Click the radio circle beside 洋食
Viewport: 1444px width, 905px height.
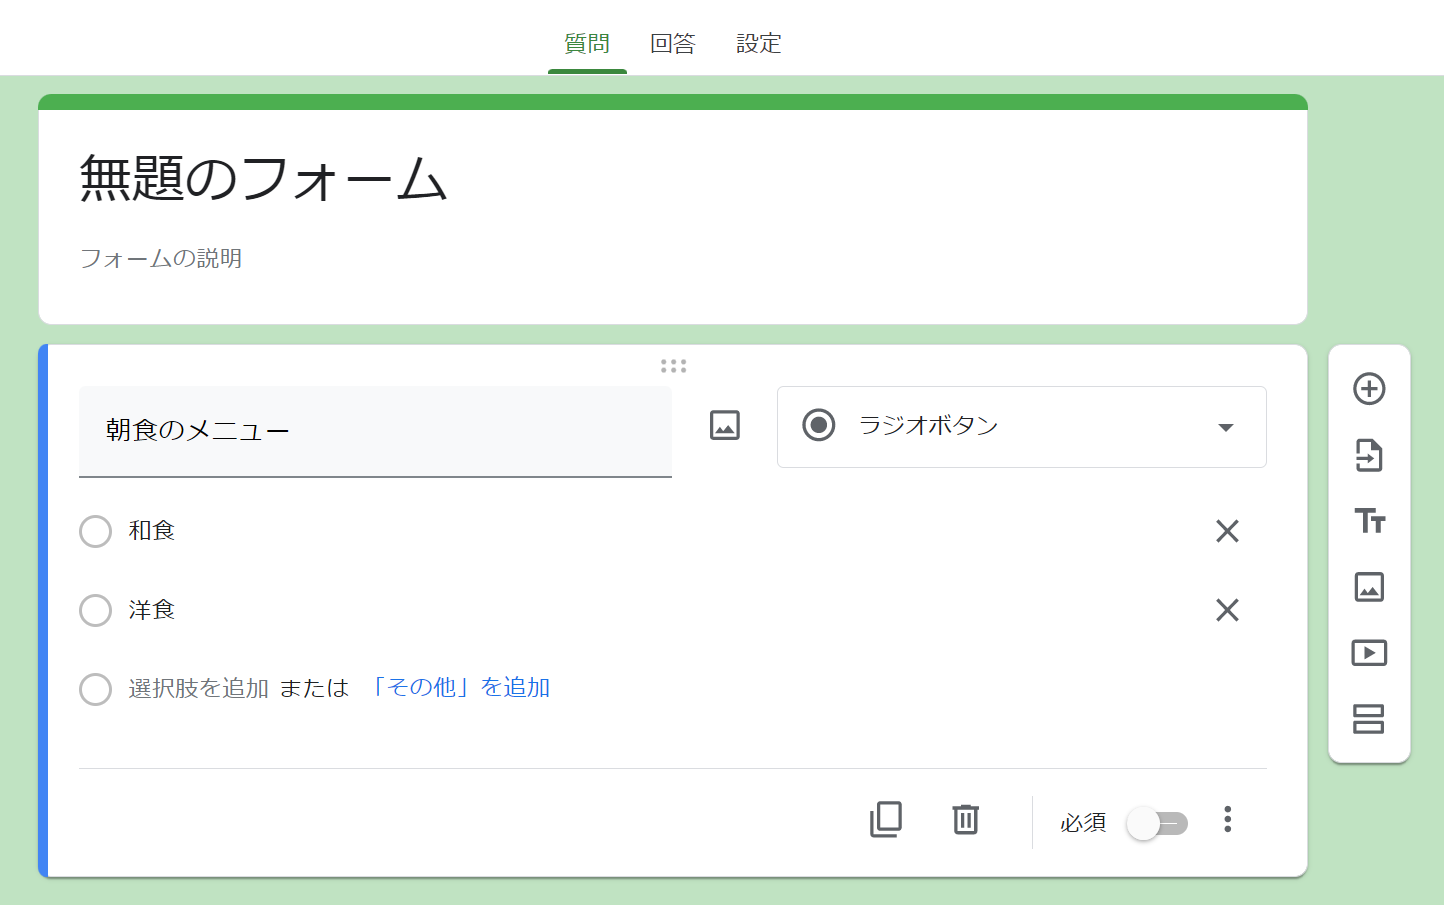point(96,610)
